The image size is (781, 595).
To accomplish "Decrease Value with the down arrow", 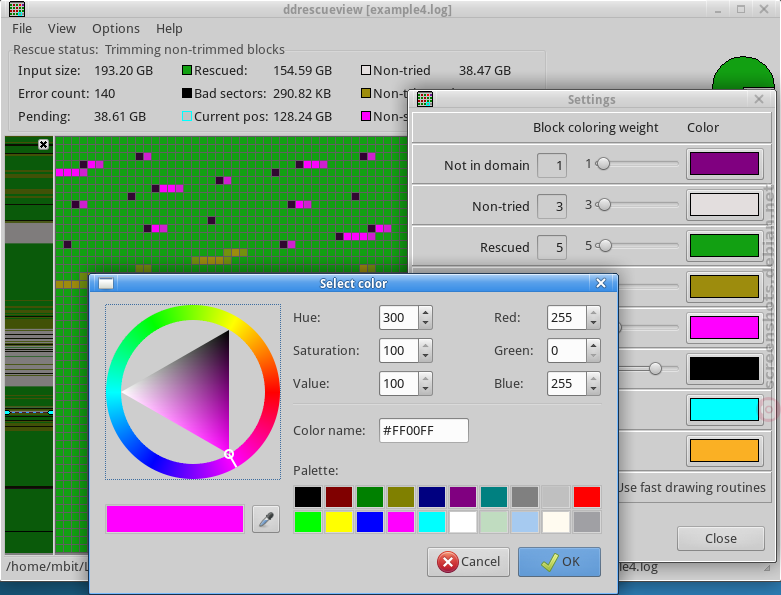I will [x=425, y=389].
